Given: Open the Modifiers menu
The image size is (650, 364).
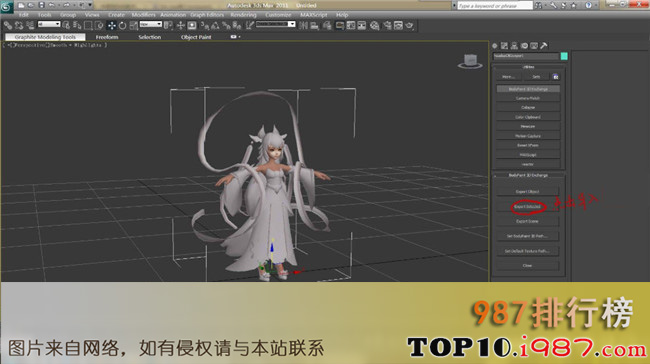Looking at the screenshot, I should (x=143, y=15).
